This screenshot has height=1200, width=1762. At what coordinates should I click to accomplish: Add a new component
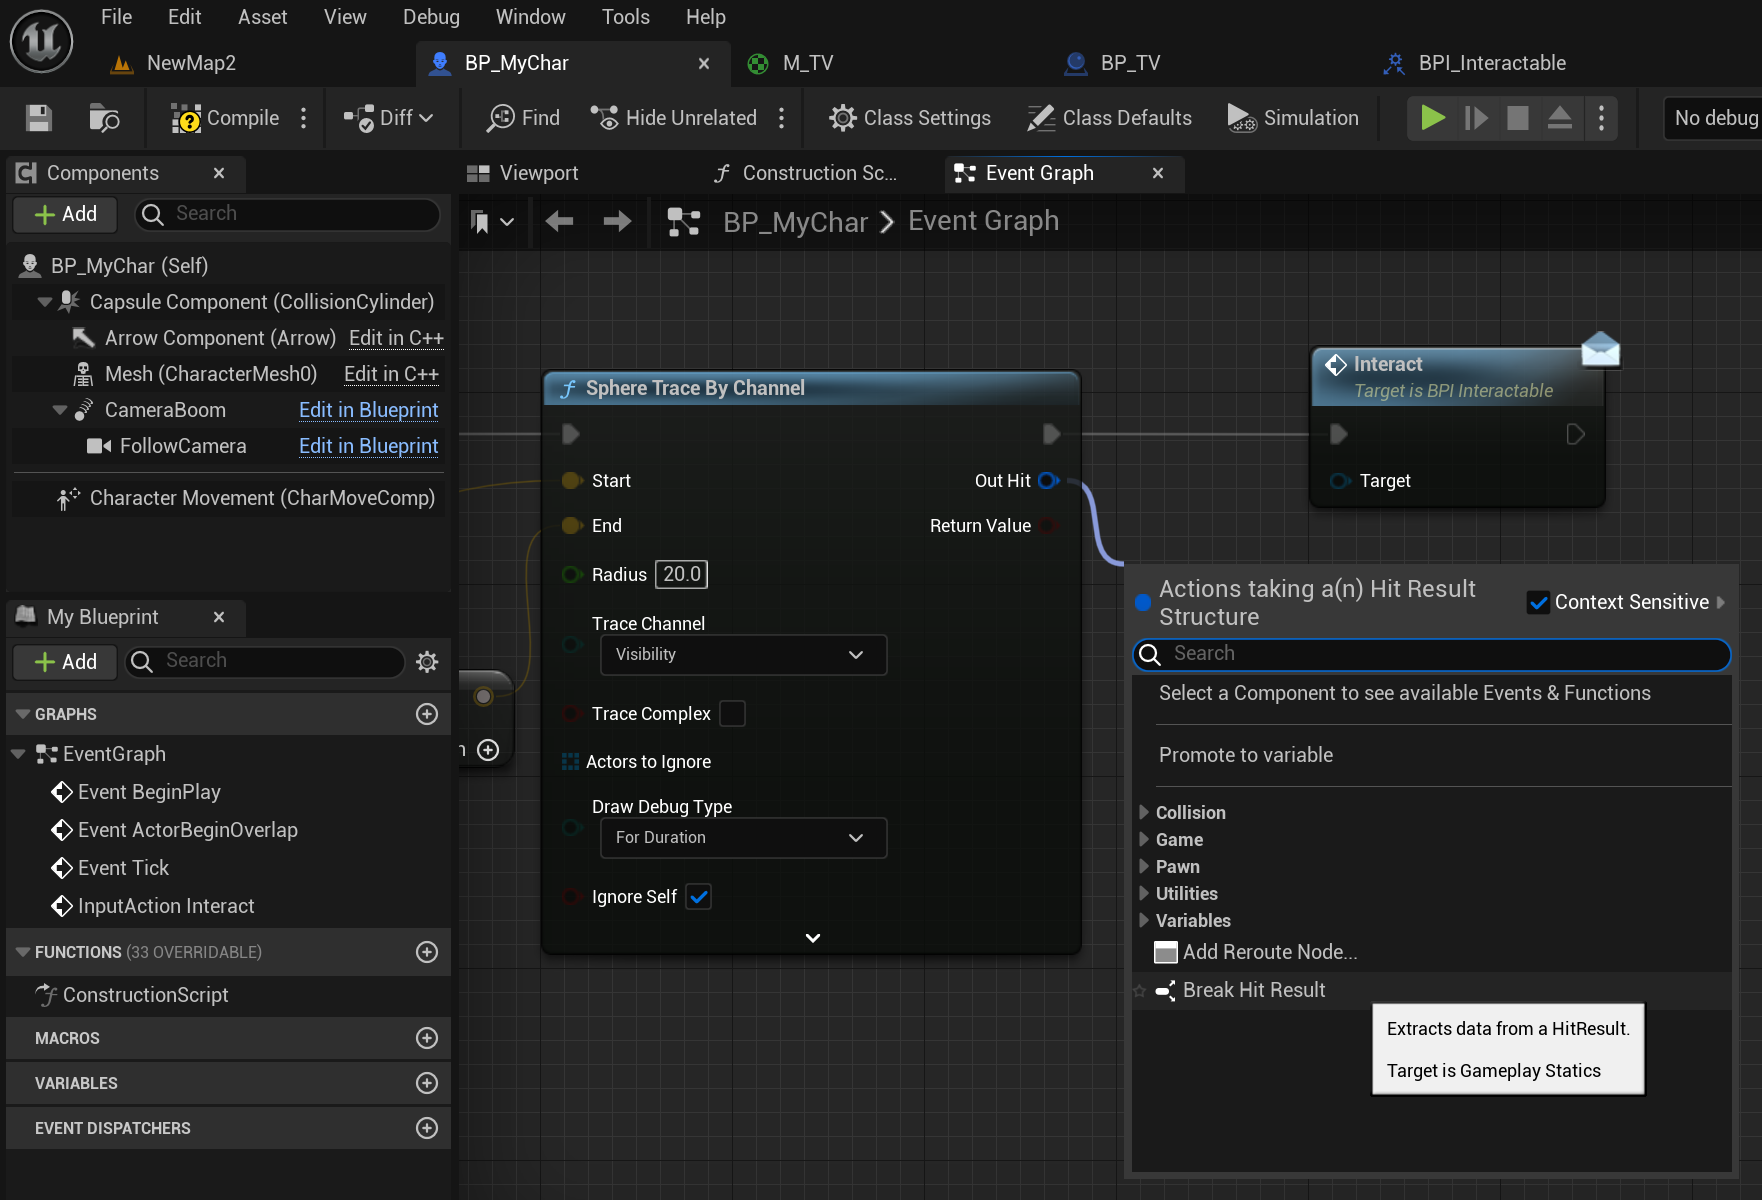click(x=65, y=214)
